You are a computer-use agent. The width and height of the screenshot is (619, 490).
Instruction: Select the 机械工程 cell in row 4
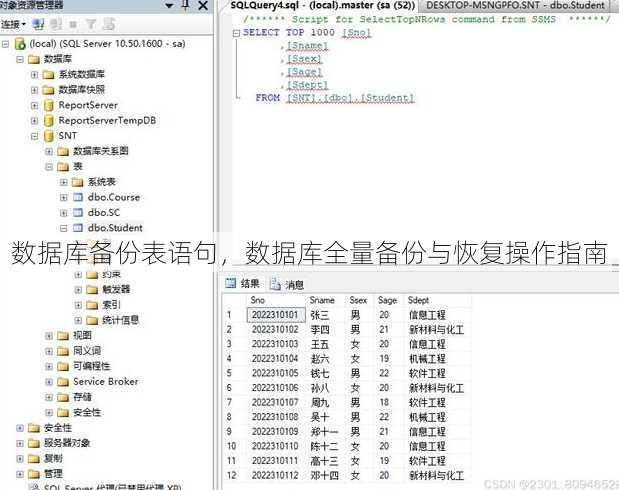(439, 359)
